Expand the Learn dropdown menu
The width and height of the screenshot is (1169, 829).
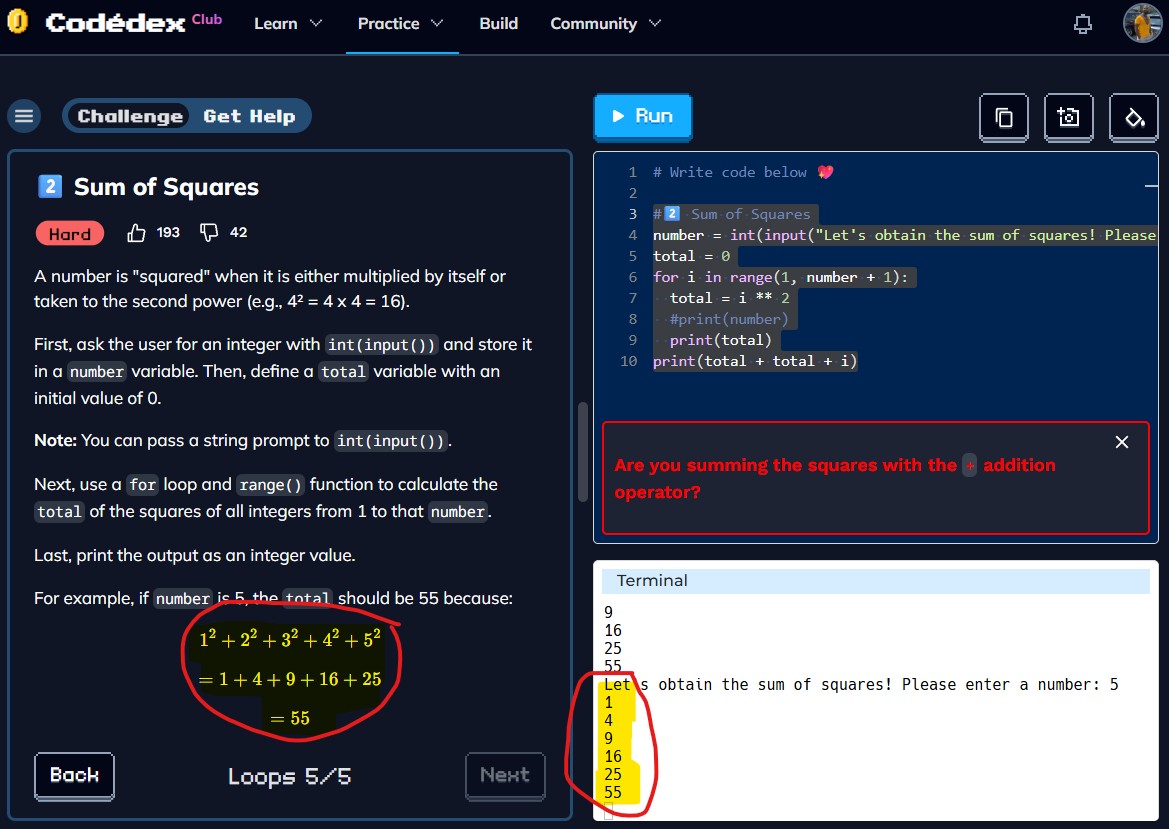288,24
